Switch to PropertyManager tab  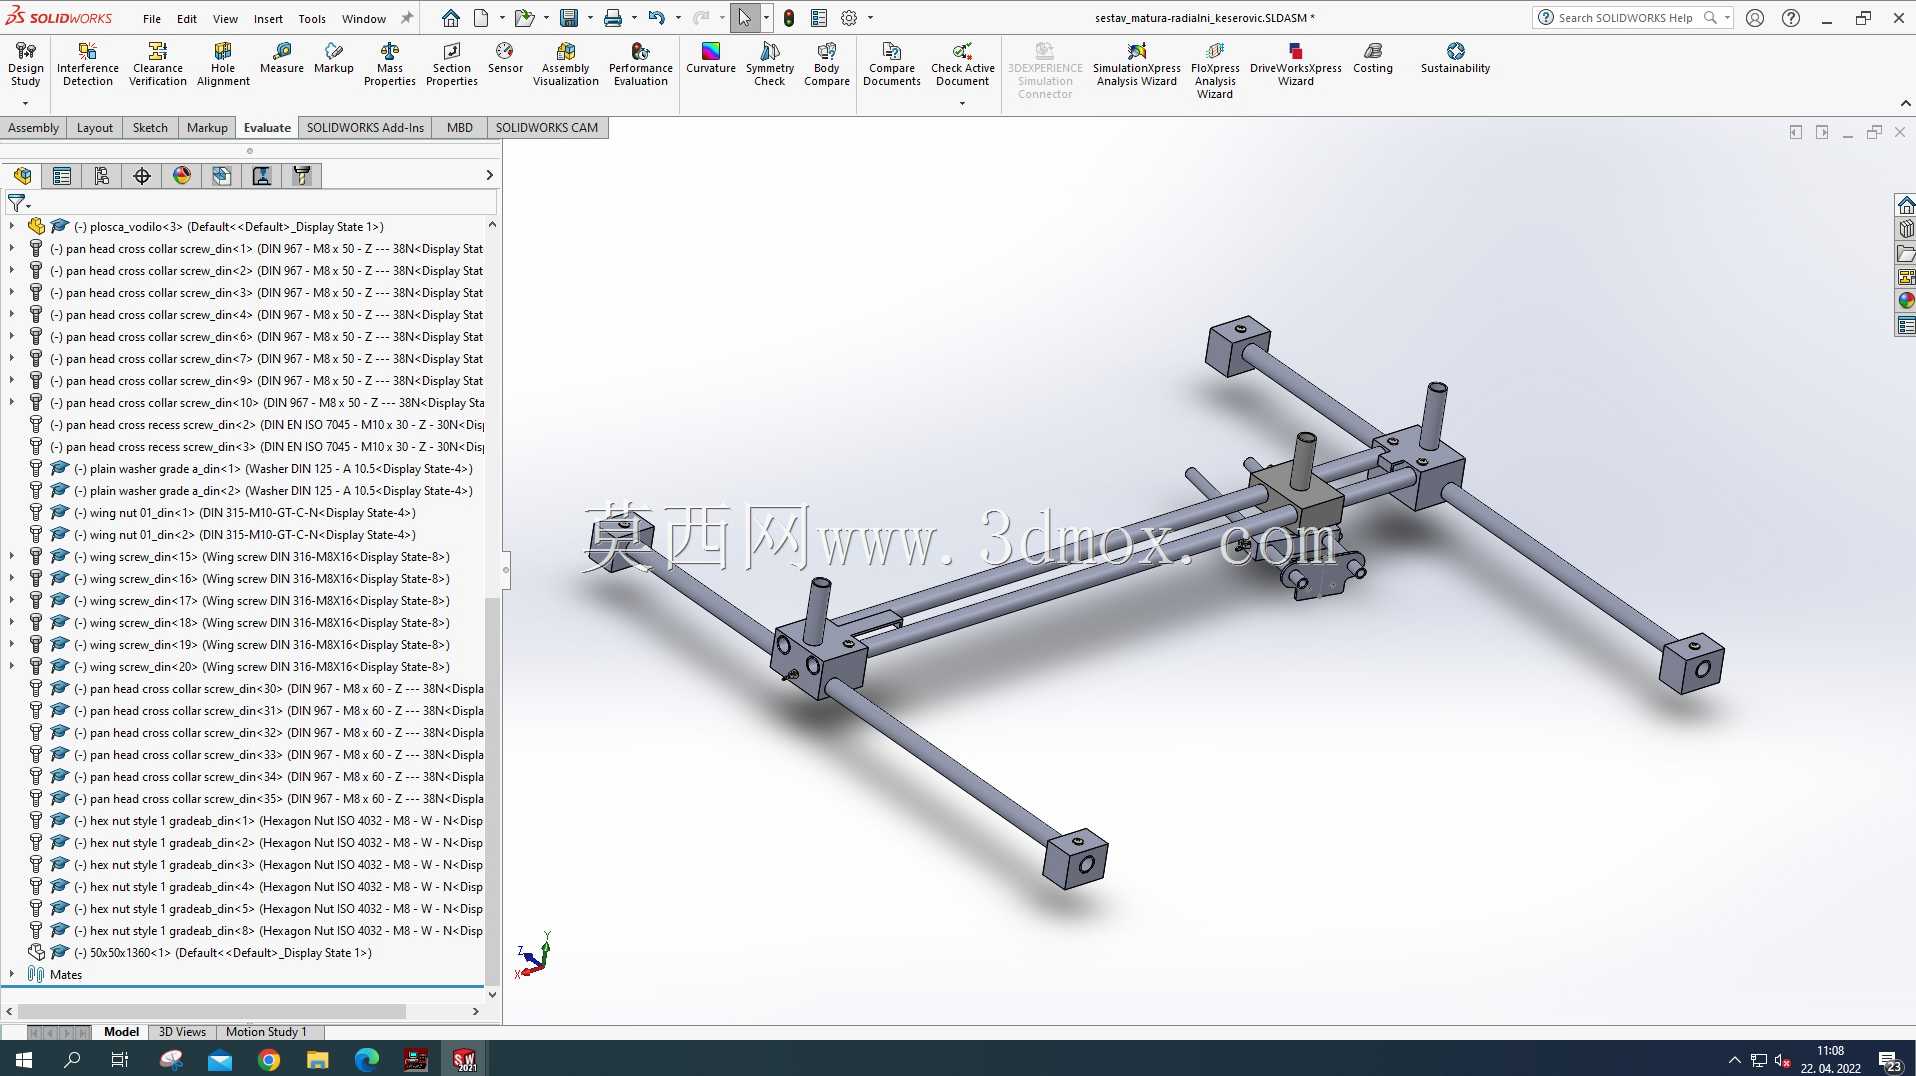point(62,176)
